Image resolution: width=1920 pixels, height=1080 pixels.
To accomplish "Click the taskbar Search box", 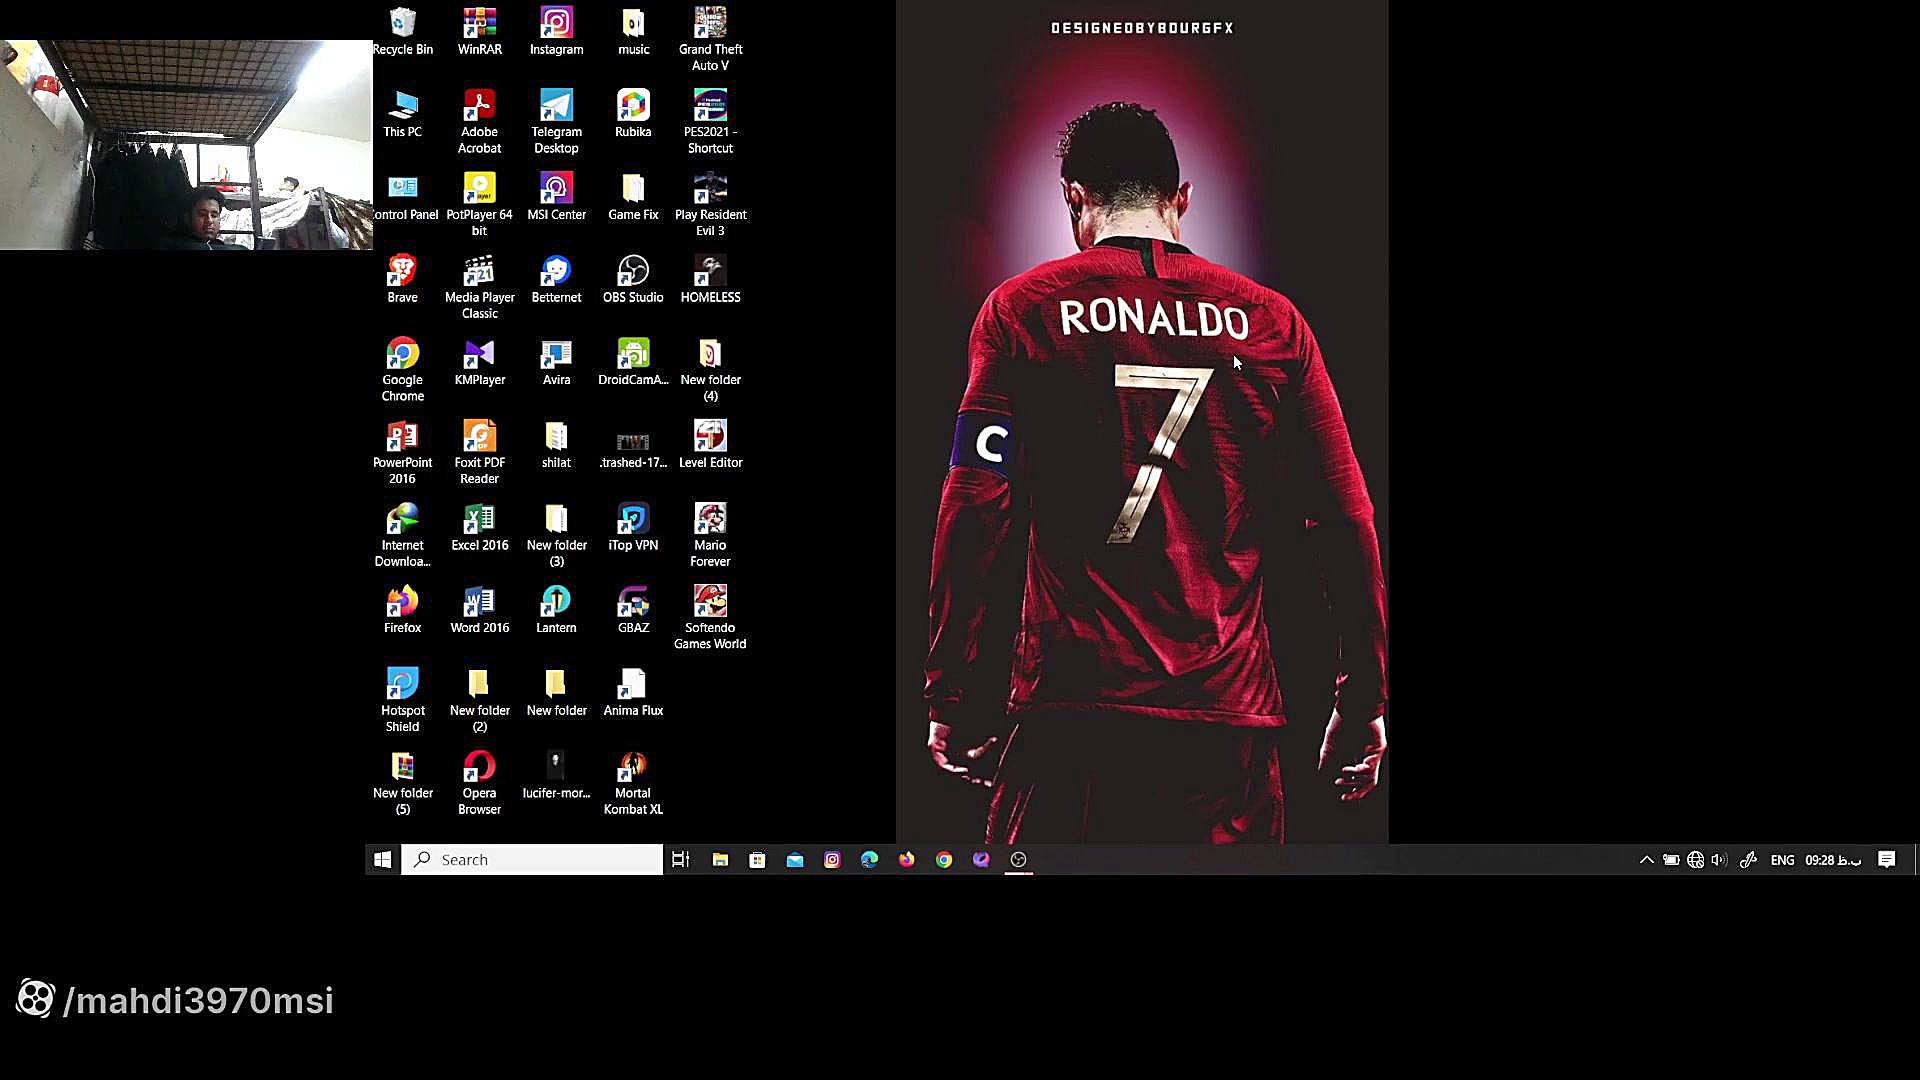I will [x=532, y=860].
